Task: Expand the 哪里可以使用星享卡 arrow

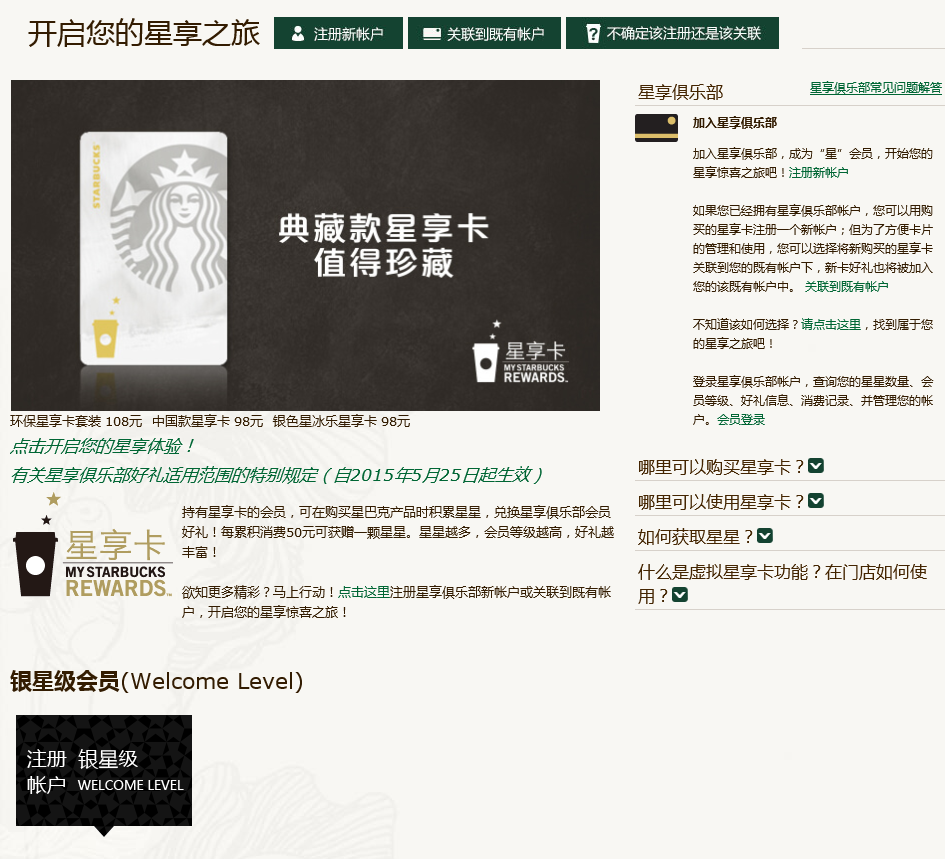Action: click(x=816, y=501)
